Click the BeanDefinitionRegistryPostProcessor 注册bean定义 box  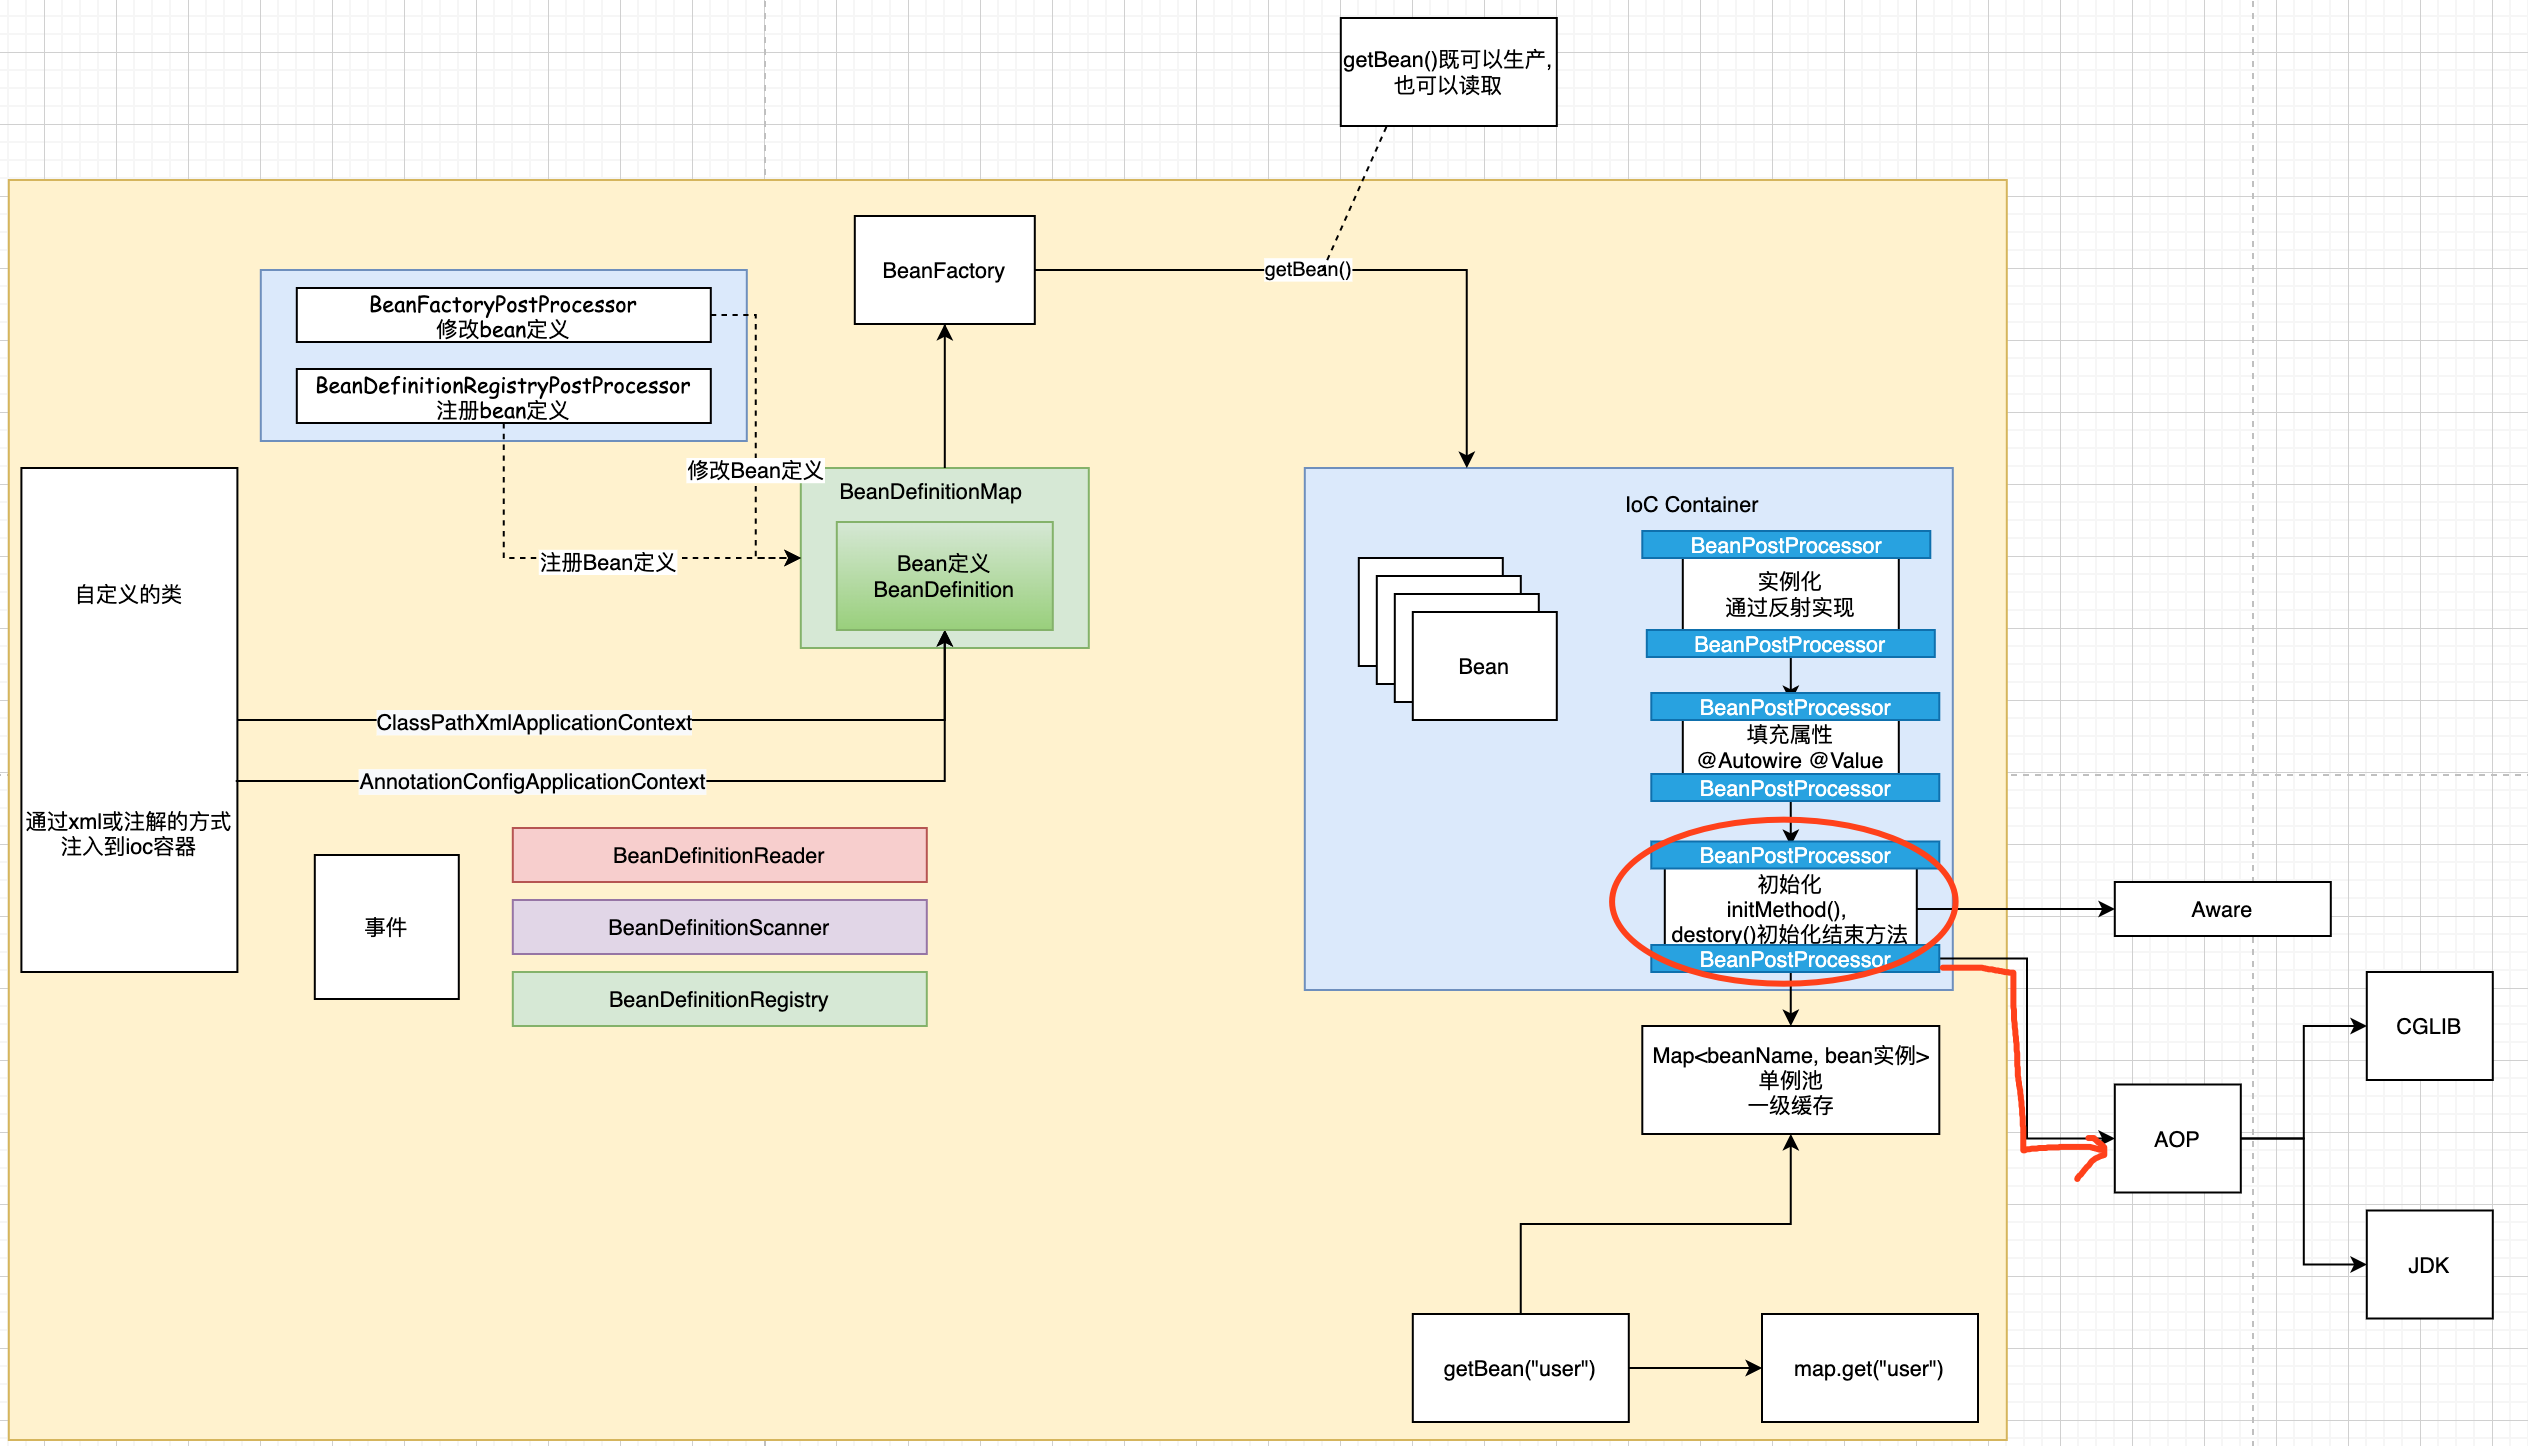[x=502, y=396]
